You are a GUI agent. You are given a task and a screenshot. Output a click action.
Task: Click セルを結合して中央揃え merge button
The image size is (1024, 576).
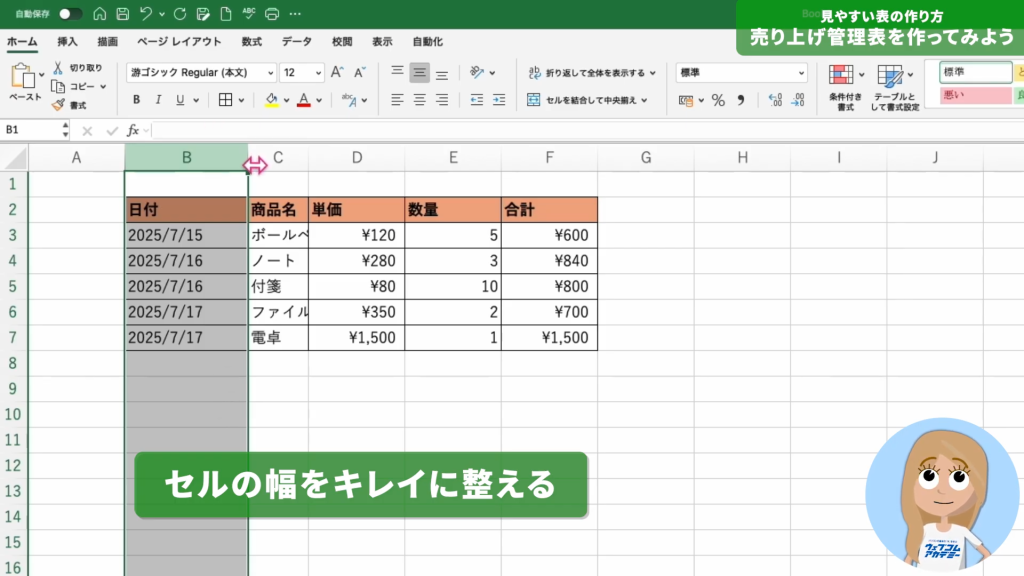click(x=589, y=100)
